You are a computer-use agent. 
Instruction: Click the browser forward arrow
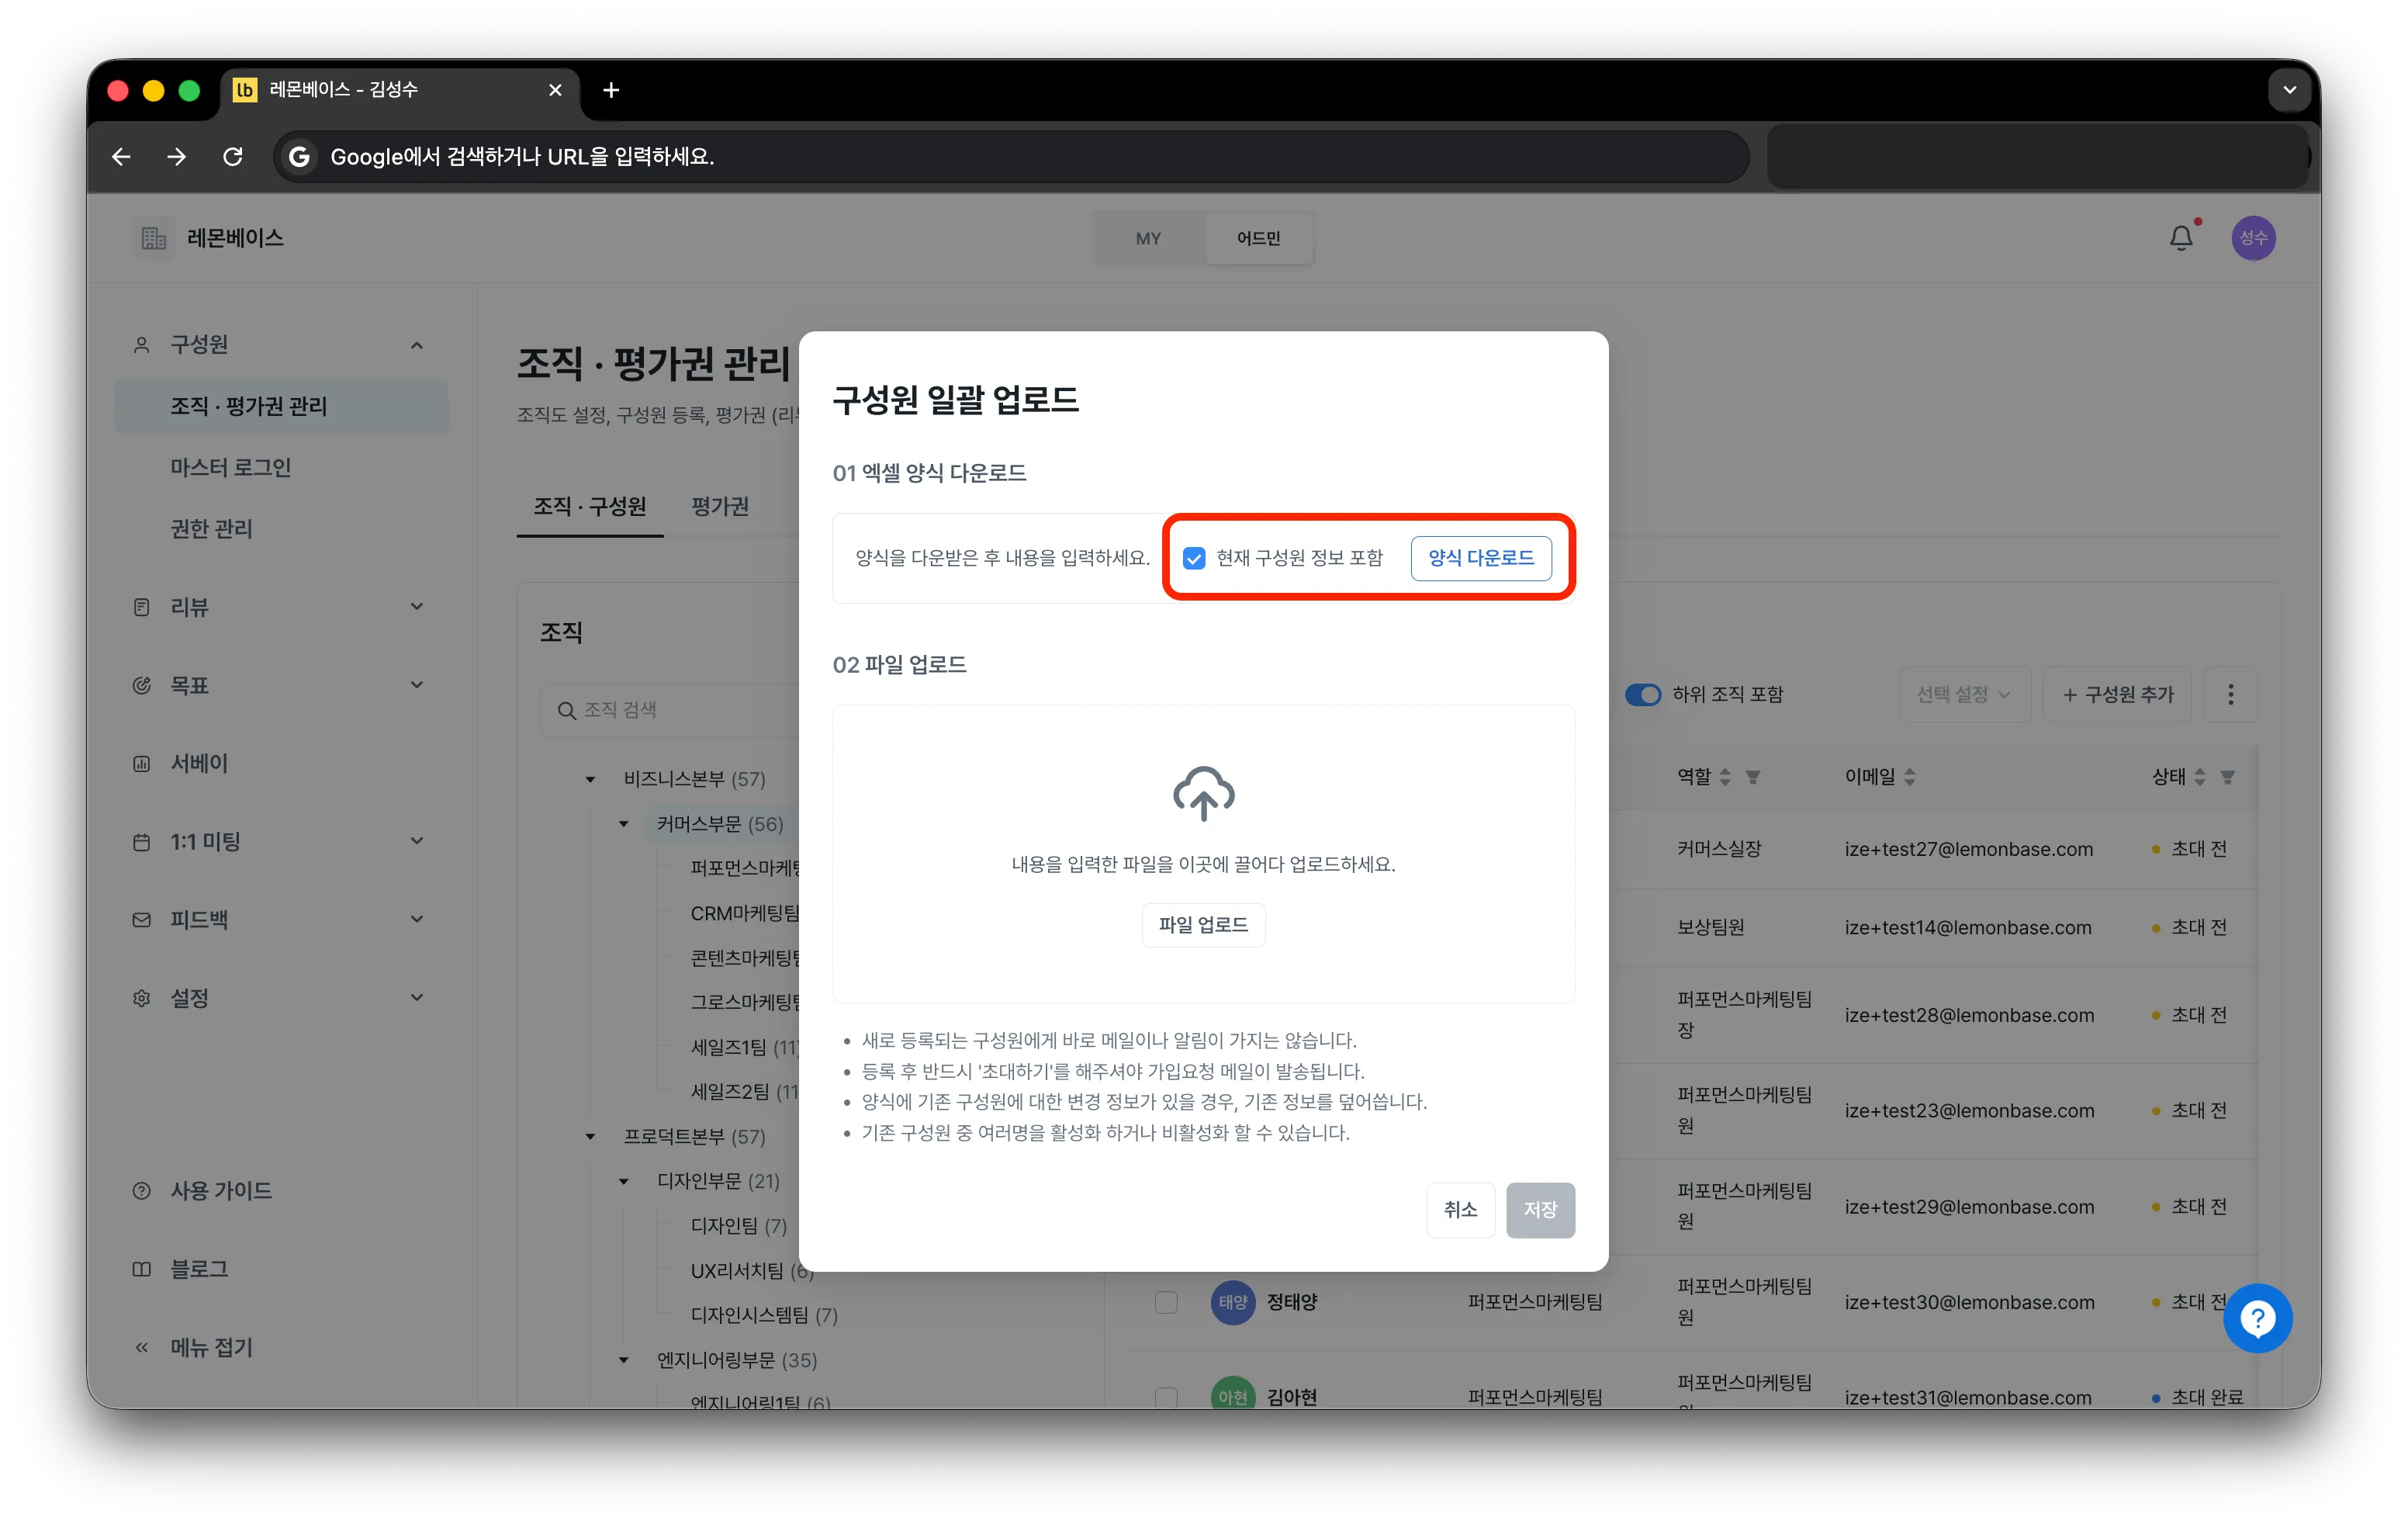177,157
